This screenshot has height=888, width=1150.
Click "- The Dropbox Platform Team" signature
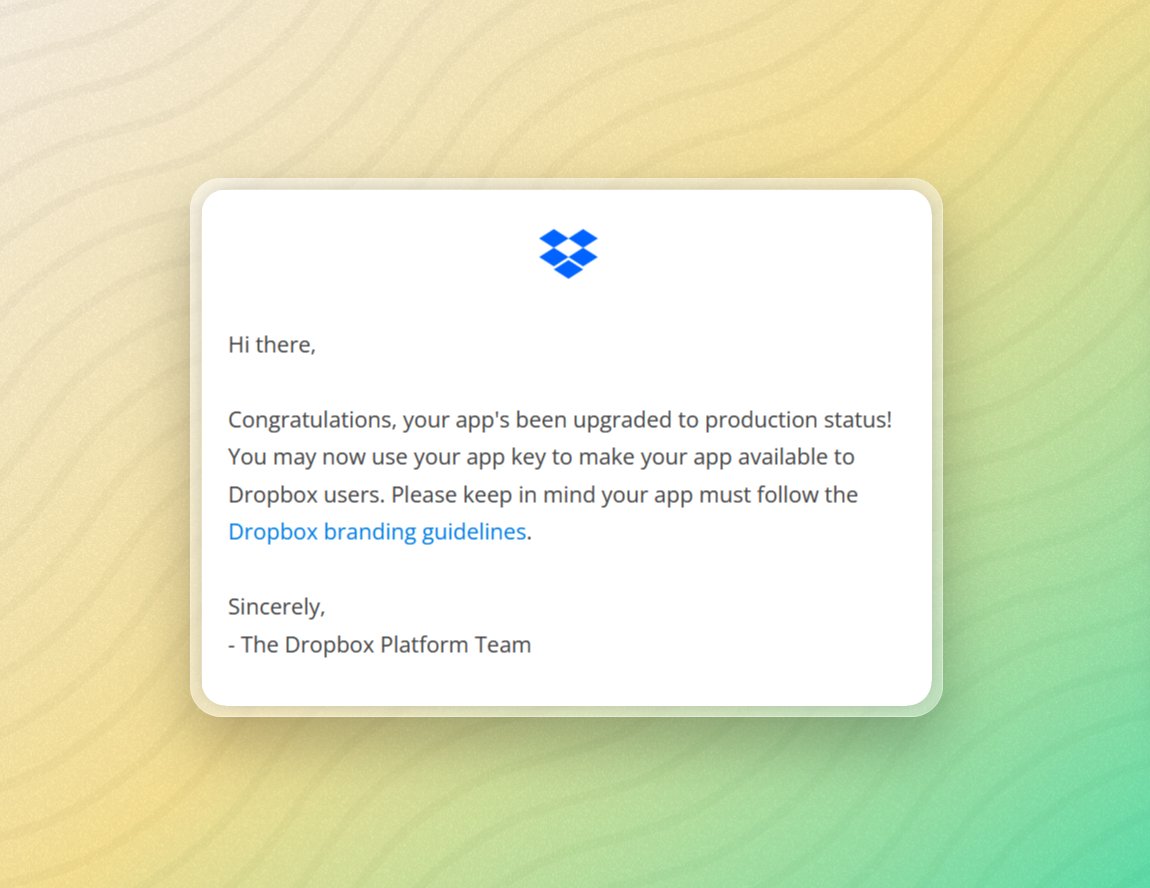[380, 645]
